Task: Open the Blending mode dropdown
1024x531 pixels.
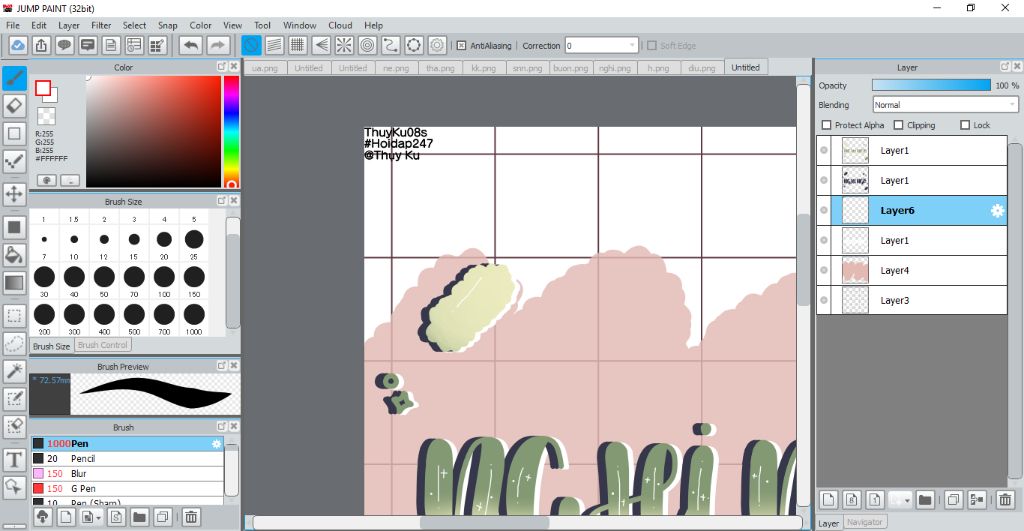Action: (x=946, y=105)
